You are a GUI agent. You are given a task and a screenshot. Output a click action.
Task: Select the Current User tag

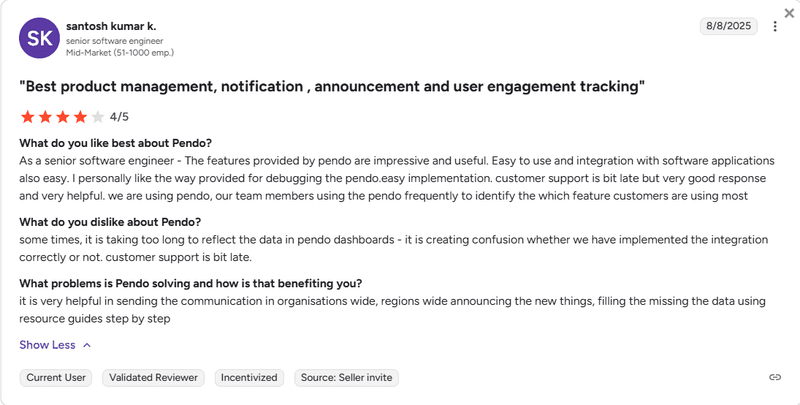pos(57,377)
